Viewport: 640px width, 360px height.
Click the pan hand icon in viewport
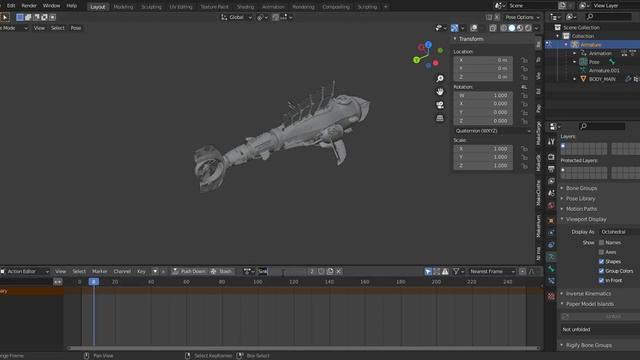tap(440, 92)
